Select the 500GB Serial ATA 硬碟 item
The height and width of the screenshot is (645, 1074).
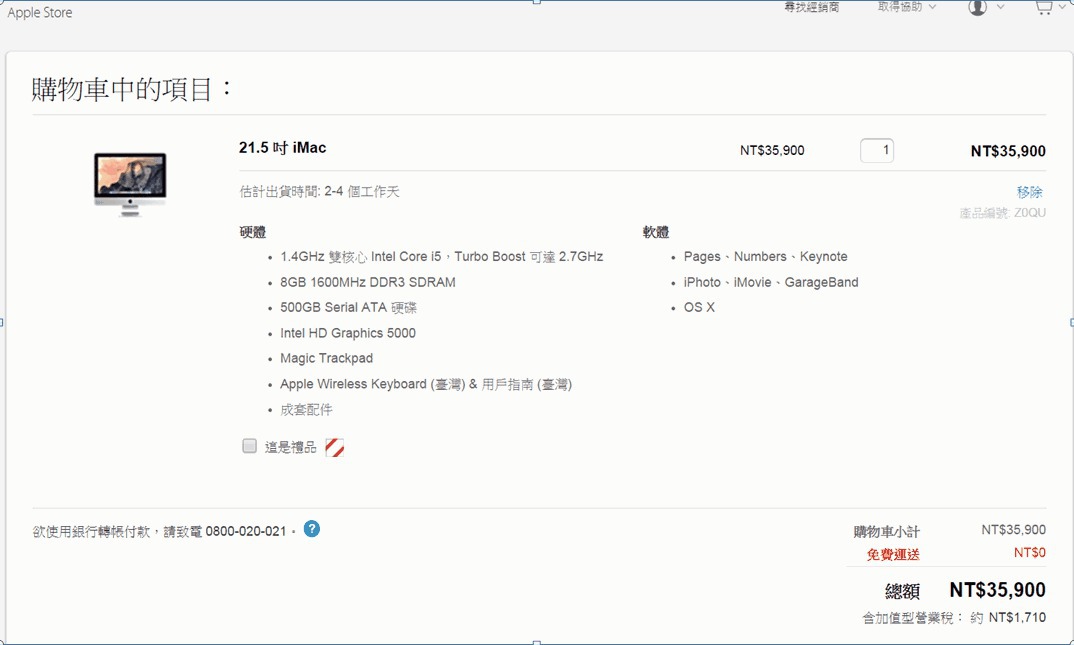click(348, 307)
